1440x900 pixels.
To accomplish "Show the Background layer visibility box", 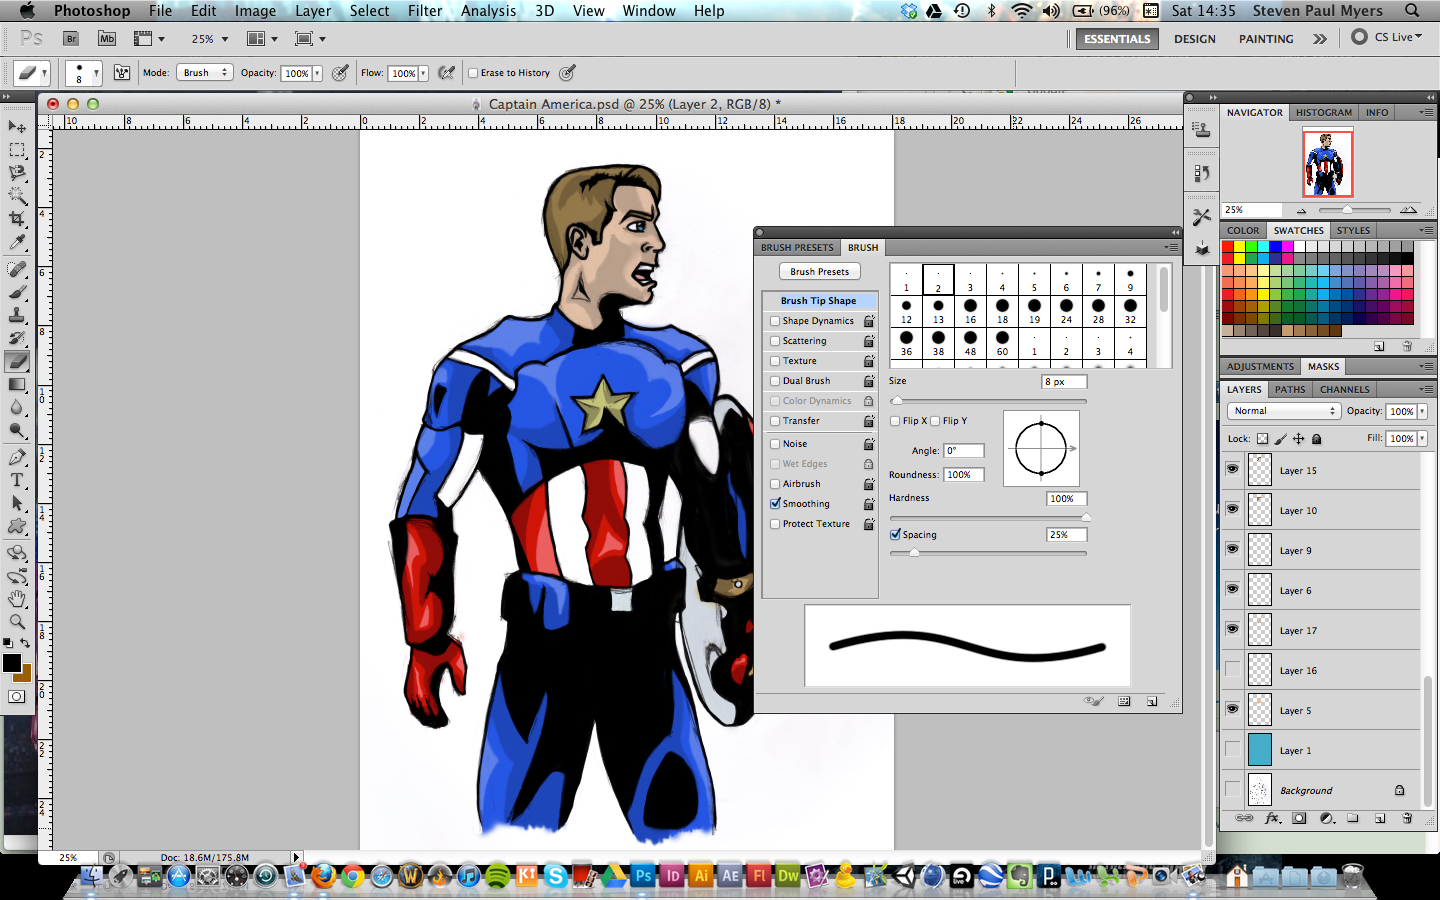I will click(1232, 789).
